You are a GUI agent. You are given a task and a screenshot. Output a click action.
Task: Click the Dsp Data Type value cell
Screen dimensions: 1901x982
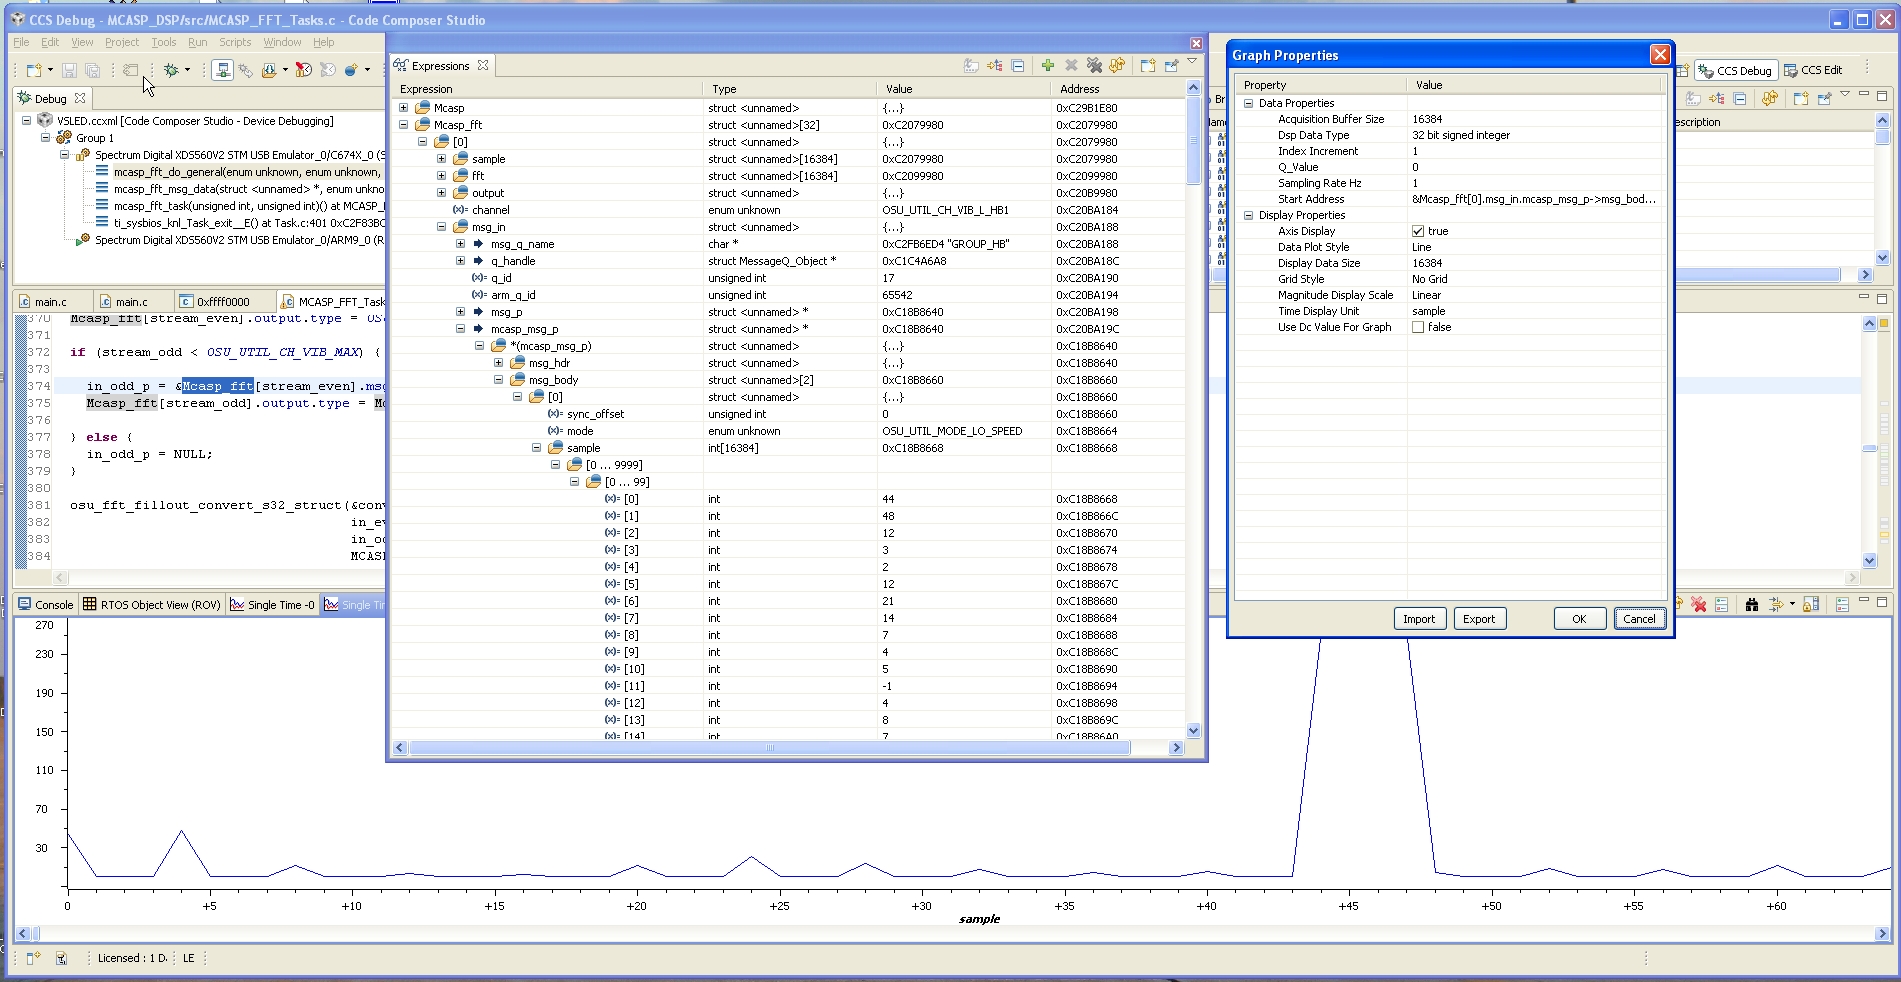1535,135
